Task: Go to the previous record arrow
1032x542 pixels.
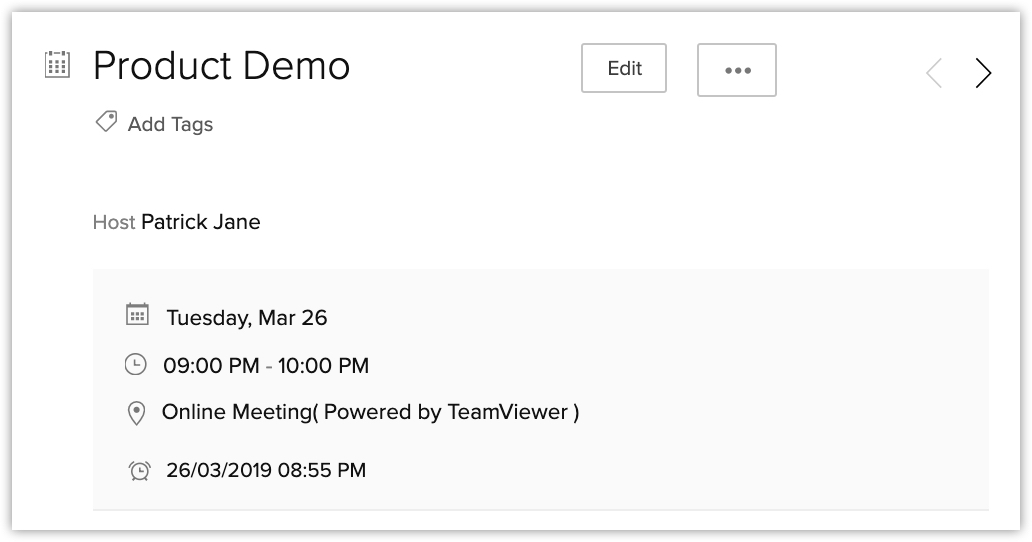Action: pyautogui.click(x=934, y=73)
